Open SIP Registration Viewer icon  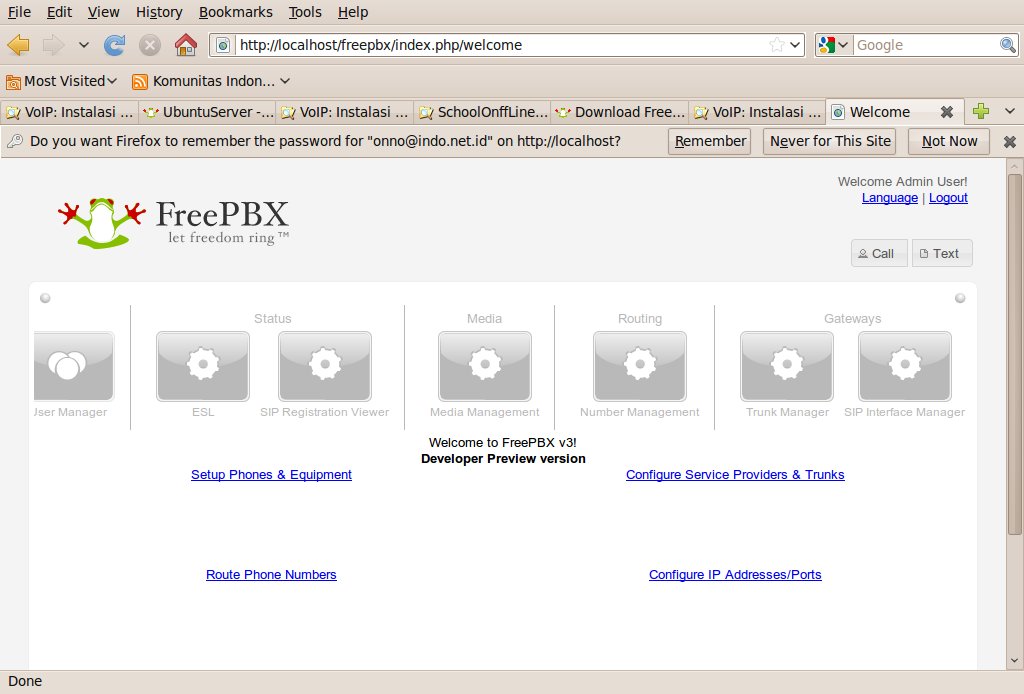pos(325,366)
